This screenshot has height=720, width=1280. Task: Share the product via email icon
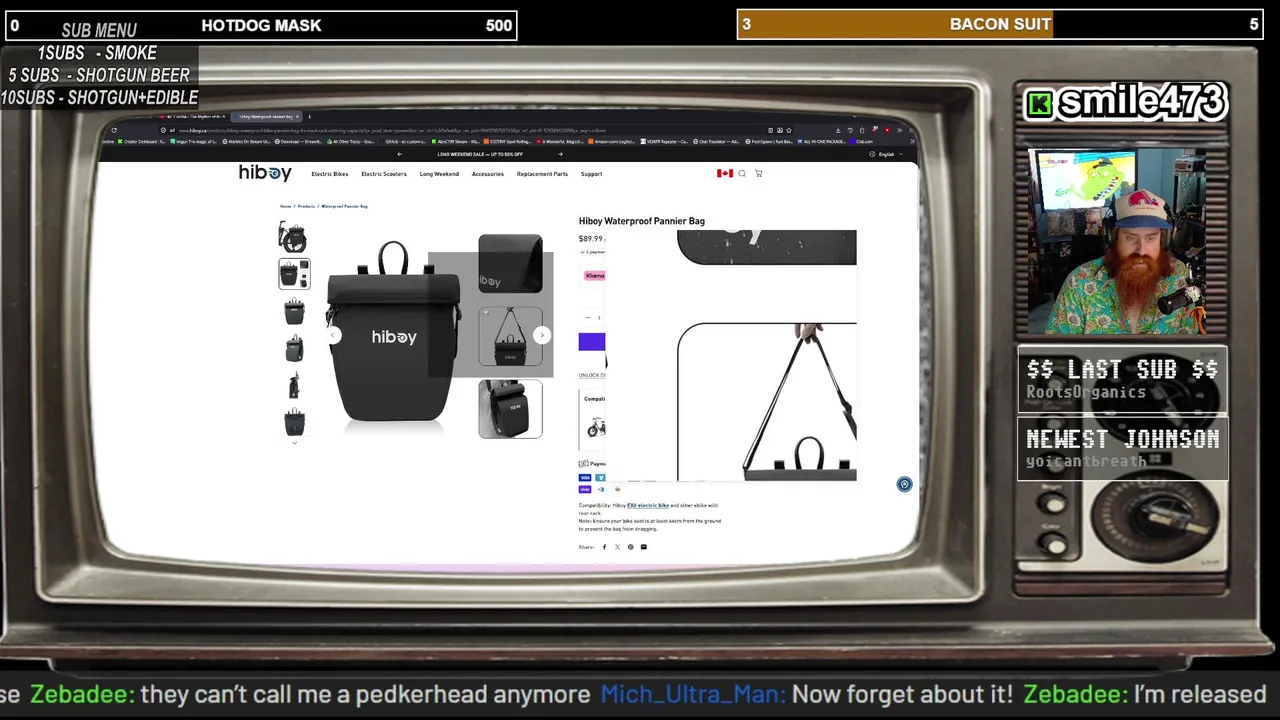[x=644, y=547]
